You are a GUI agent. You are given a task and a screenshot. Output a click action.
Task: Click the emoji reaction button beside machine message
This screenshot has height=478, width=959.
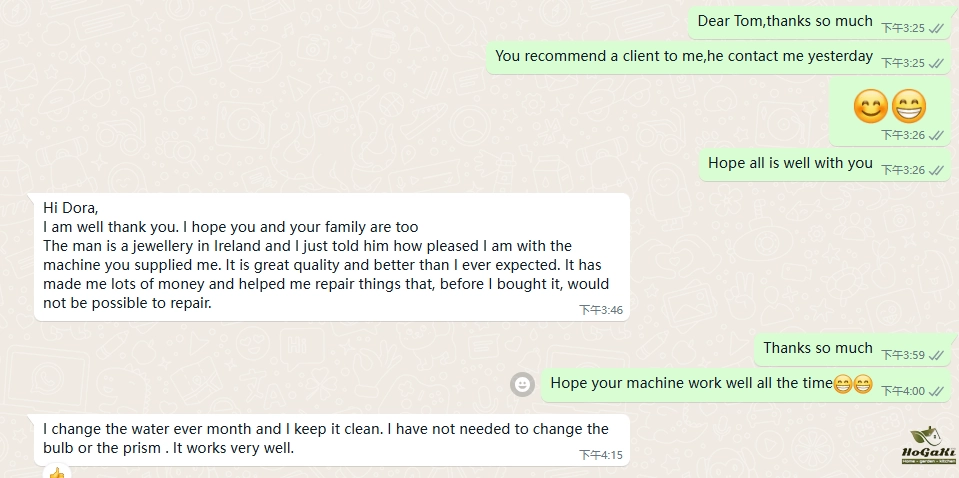click(x=522, y=384)
